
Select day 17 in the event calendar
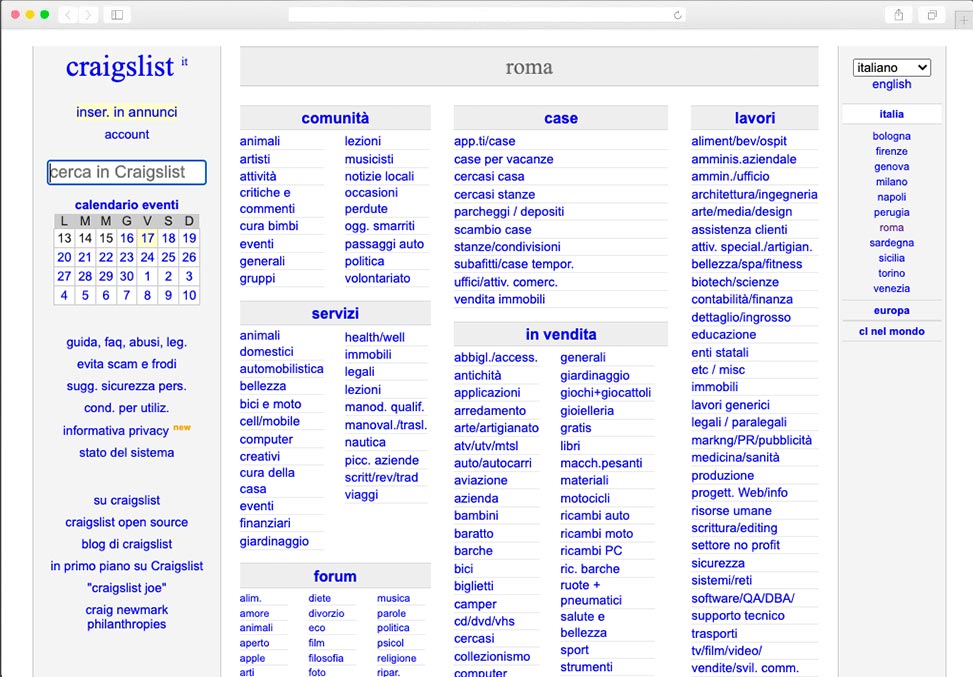pyautogui.click(x=147, y=238)
